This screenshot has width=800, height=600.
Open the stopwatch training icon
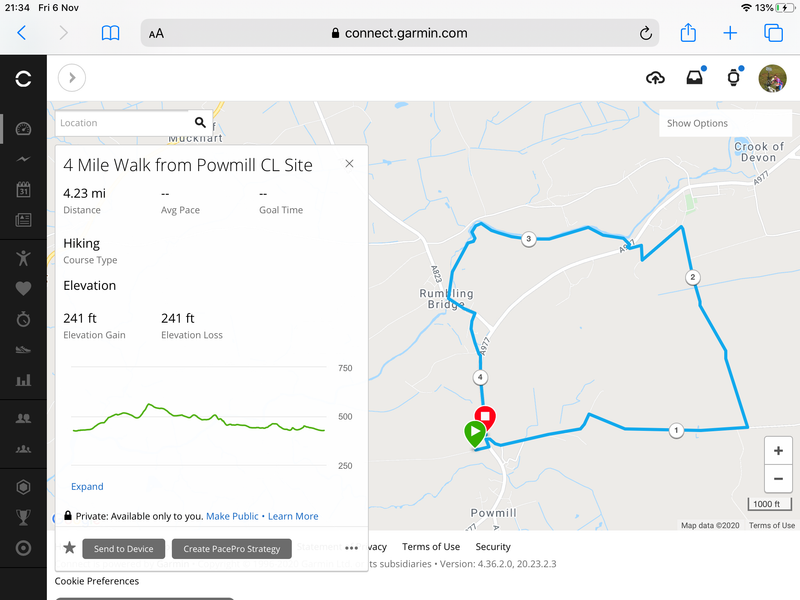23,319
